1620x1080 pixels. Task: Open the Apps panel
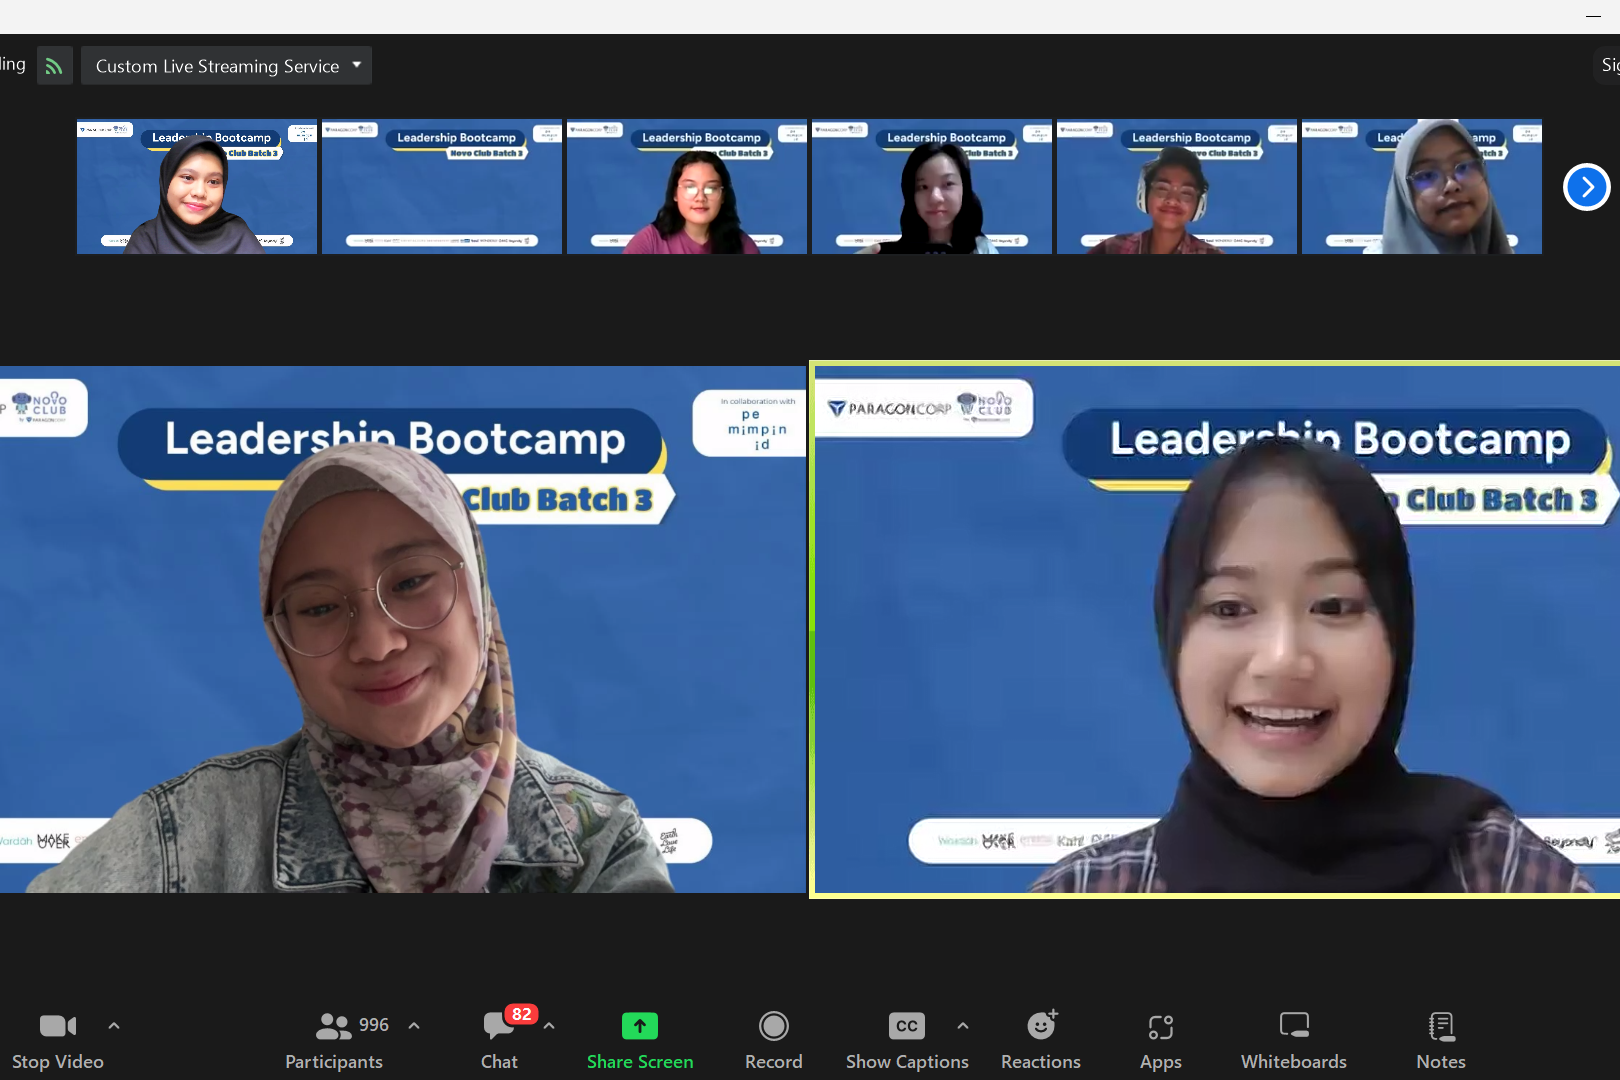pyautogui.click(x=1160, y=1040)
